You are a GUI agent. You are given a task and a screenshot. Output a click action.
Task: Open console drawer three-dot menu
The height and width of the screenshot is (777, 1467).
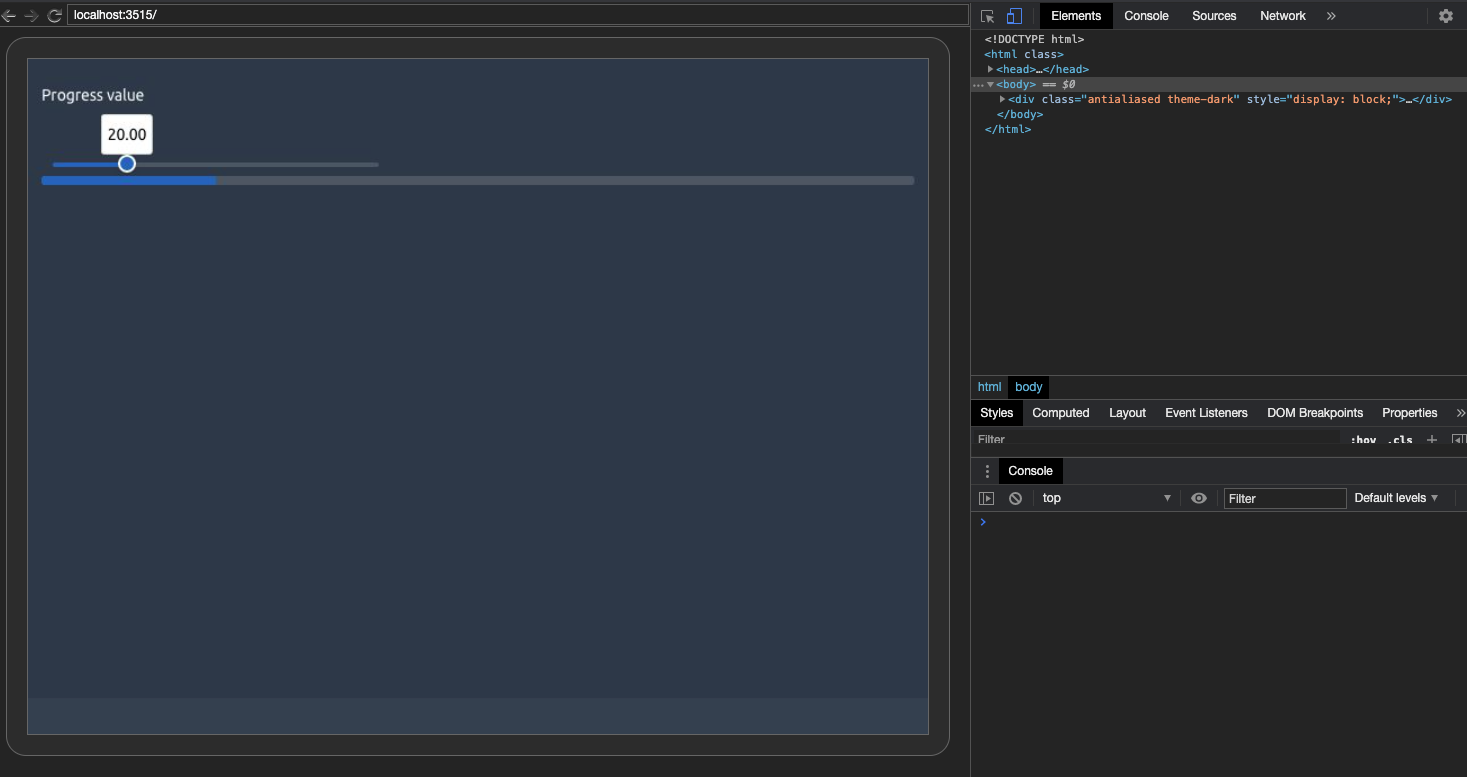987,471
